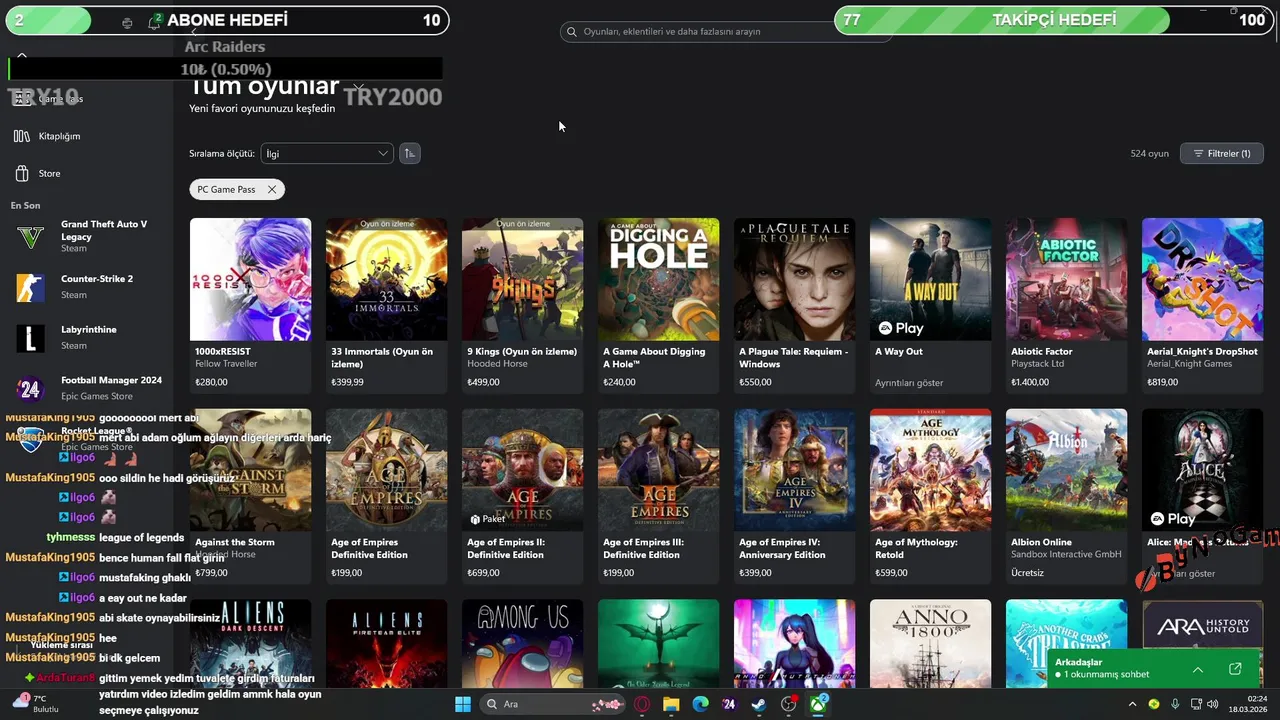Open the 9 Kings game thumbnail

tap(522, 279)
